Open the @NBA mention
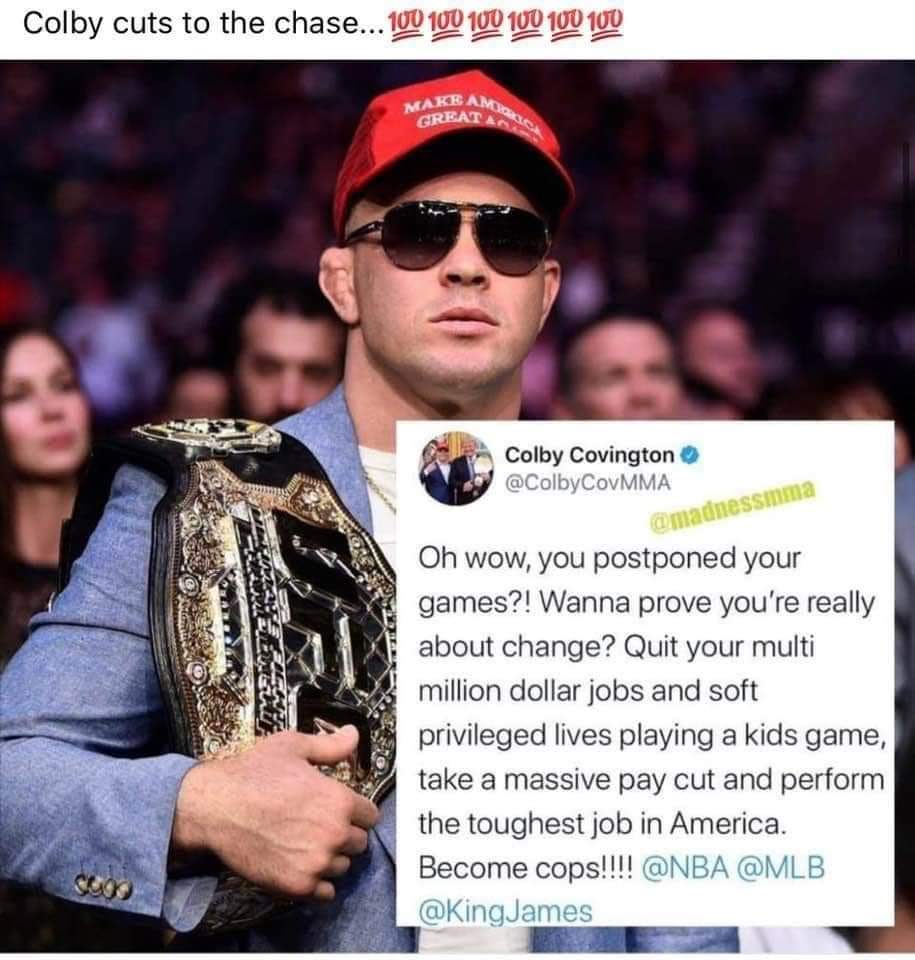The image size is (915, 960). tap(685, 868)
